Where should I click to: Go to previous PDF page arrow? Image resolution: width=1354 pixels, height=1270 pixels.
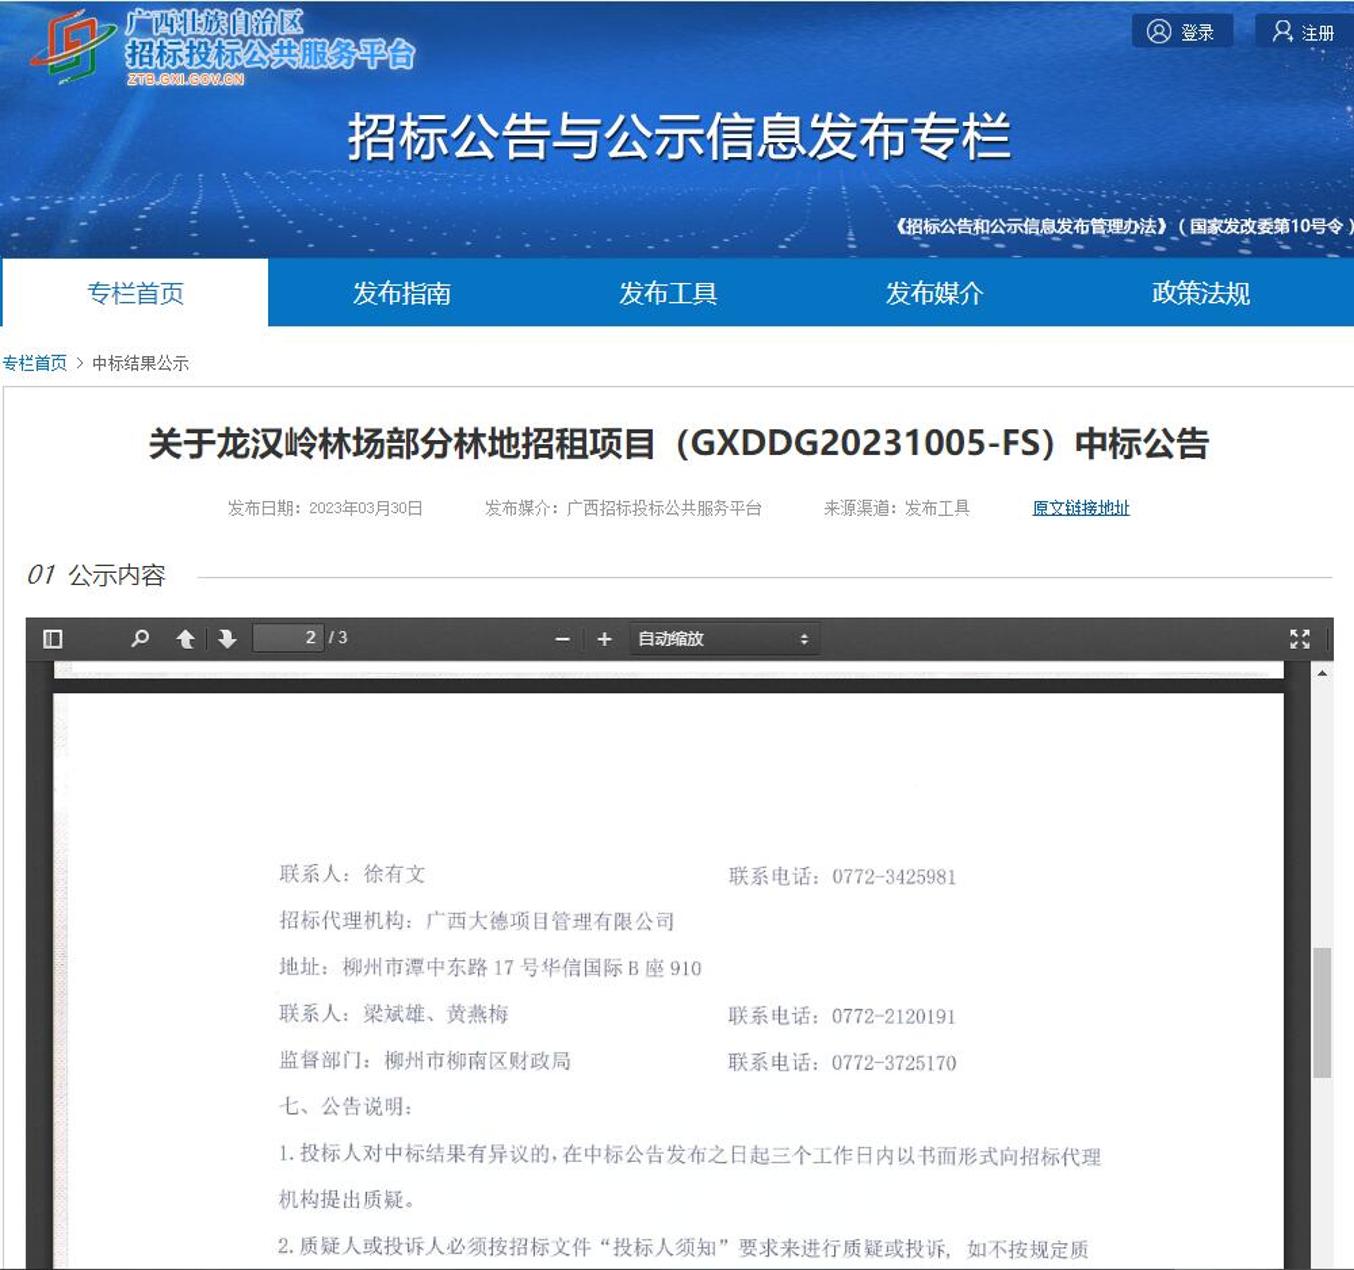tap(185, 639)
